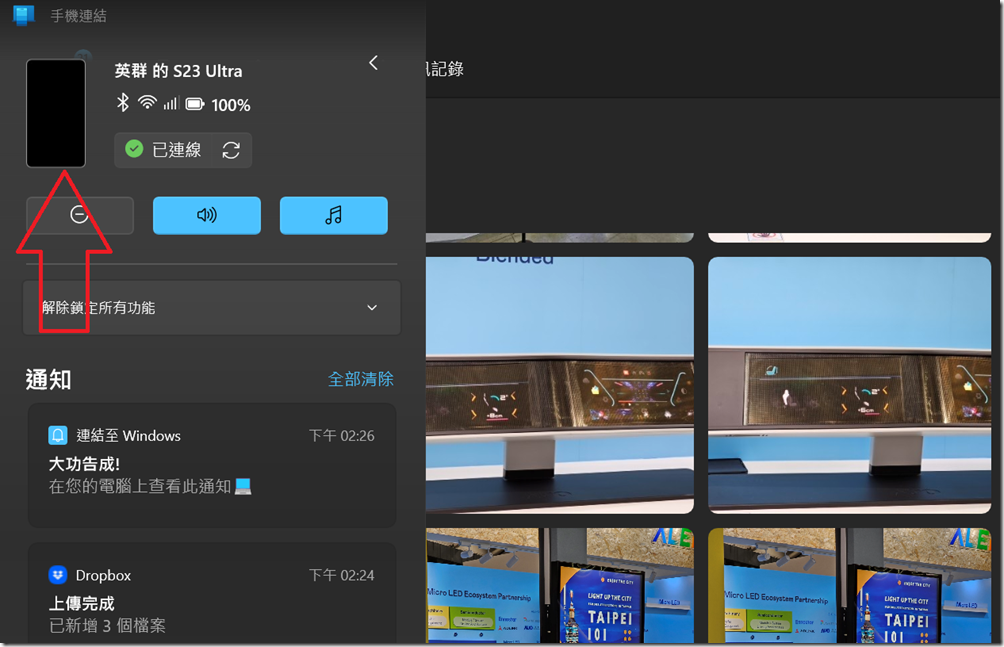
Task: Open the right curved display photo
Action: [850, 385]
